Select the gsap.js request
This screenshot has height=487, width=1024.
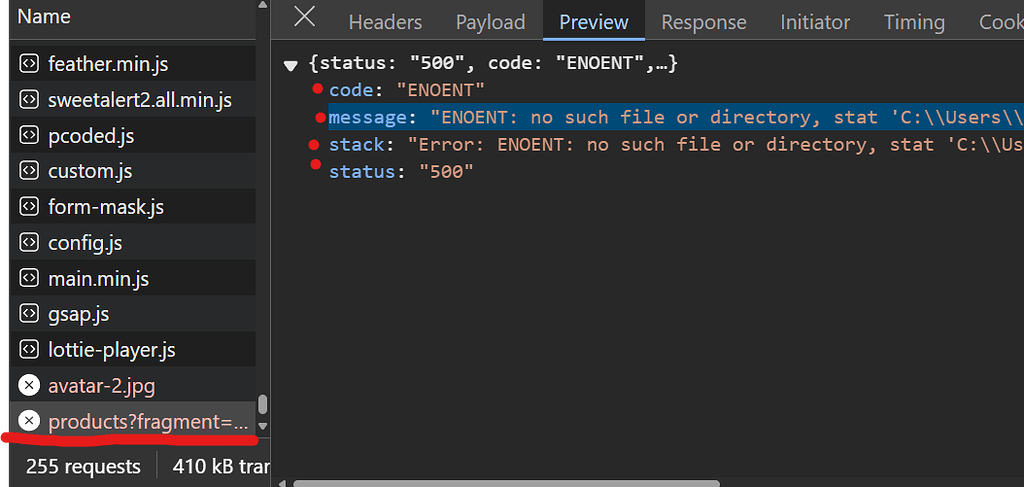(x=132, y=314)
